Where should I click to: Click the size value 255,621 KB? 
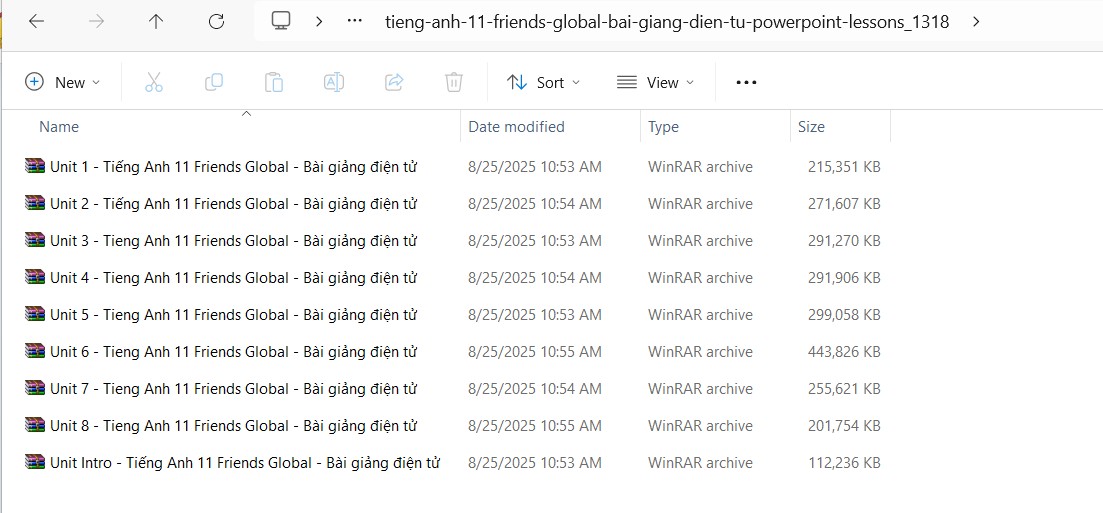tap(844, 388)
